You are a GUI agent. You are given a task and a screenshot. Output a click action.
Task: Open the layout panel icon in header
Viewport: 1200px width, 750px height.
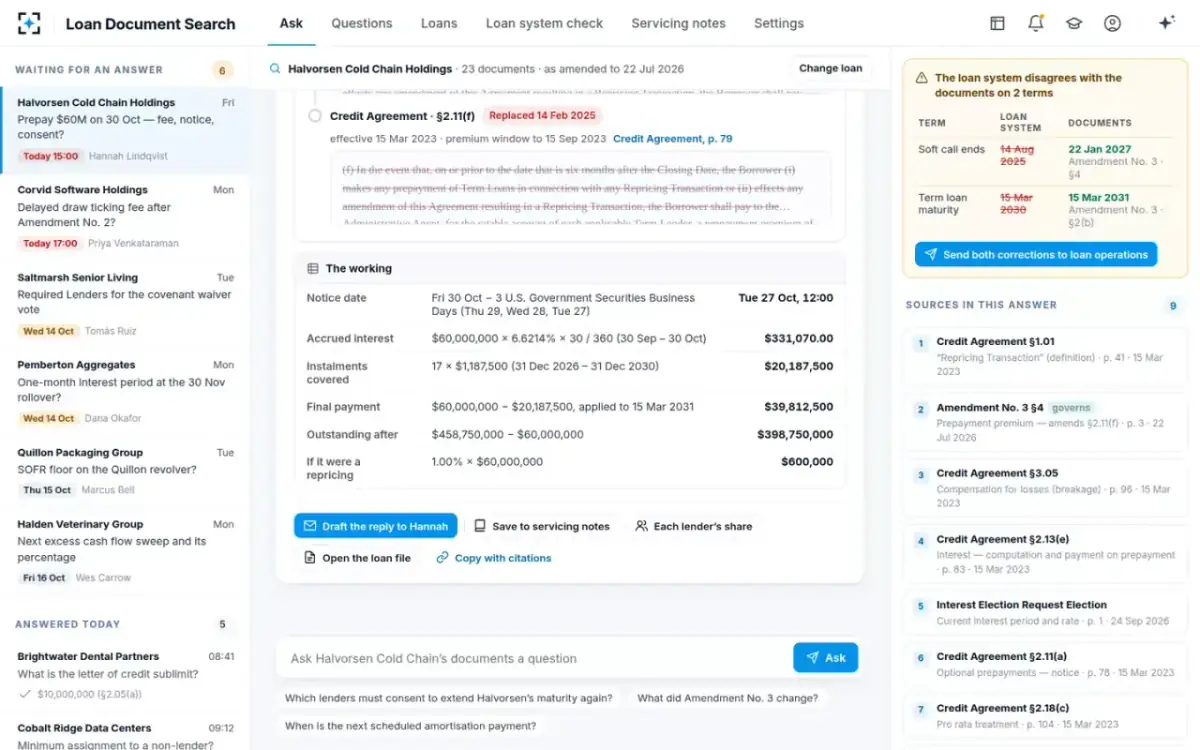[997, 23]
